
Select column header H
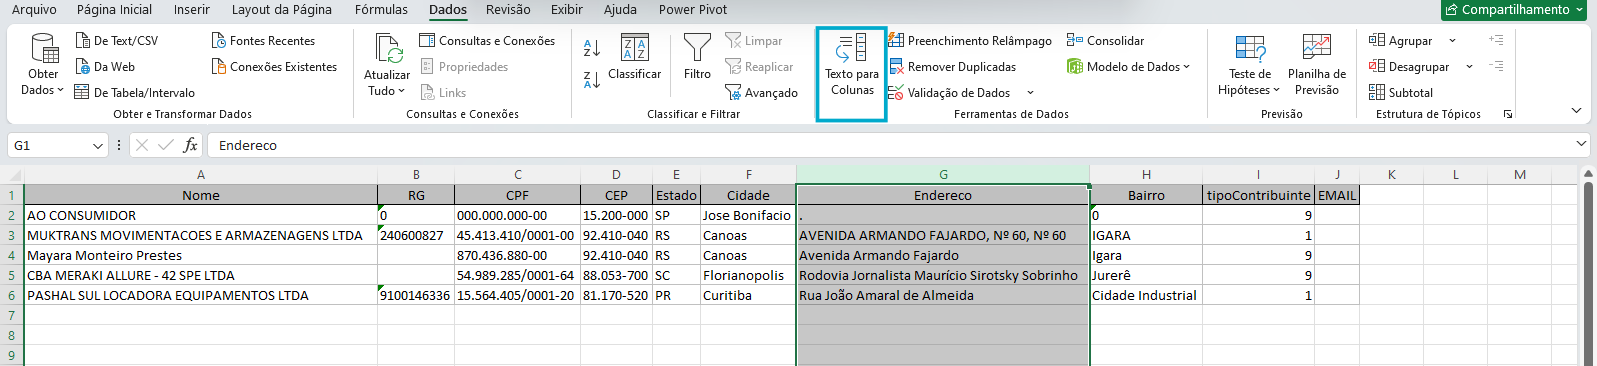coord(1146,174)
